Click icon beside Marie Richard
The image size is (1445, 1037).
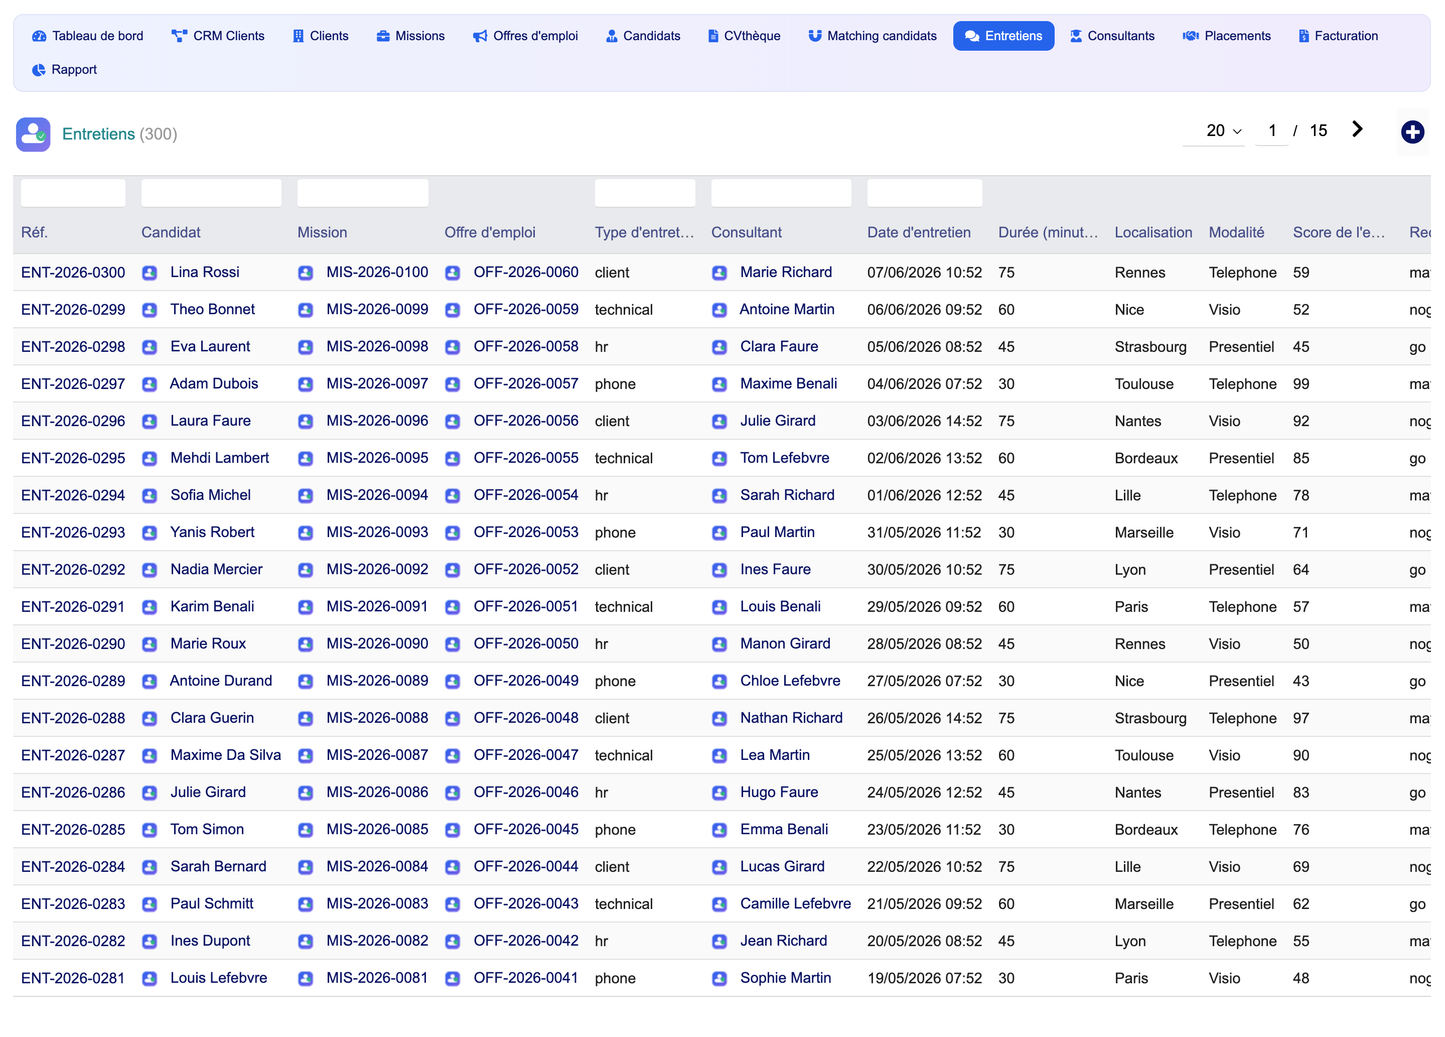click(x=720, y=273)
